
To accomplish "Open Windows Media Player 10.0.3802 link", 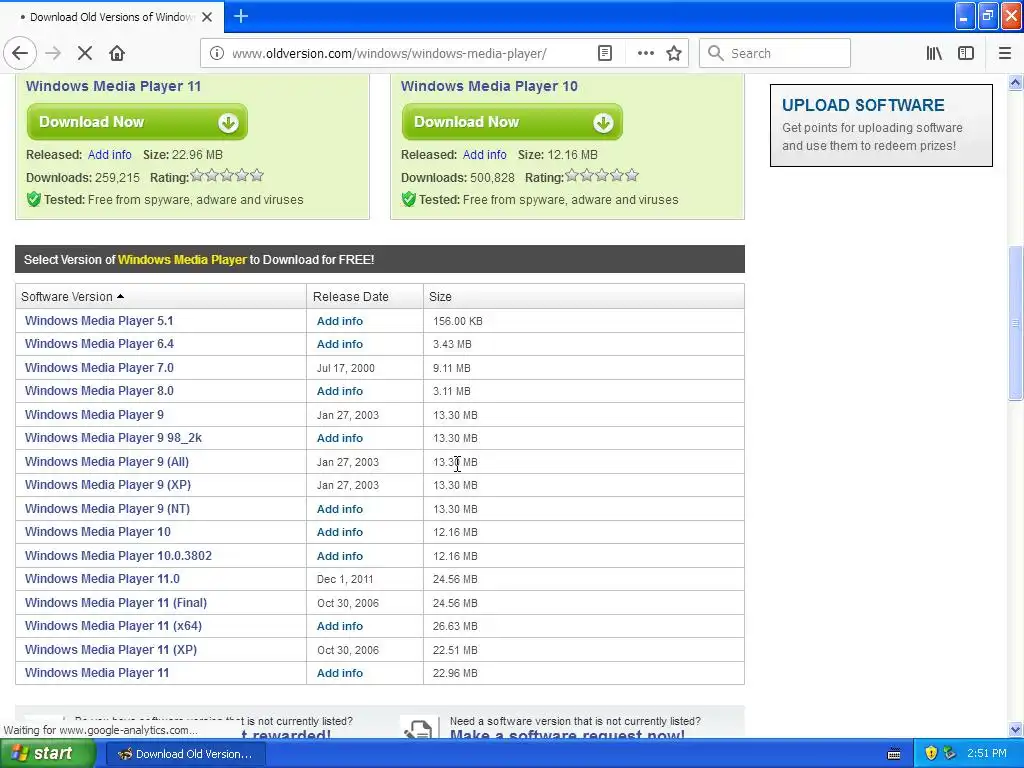I will [118, 556].
